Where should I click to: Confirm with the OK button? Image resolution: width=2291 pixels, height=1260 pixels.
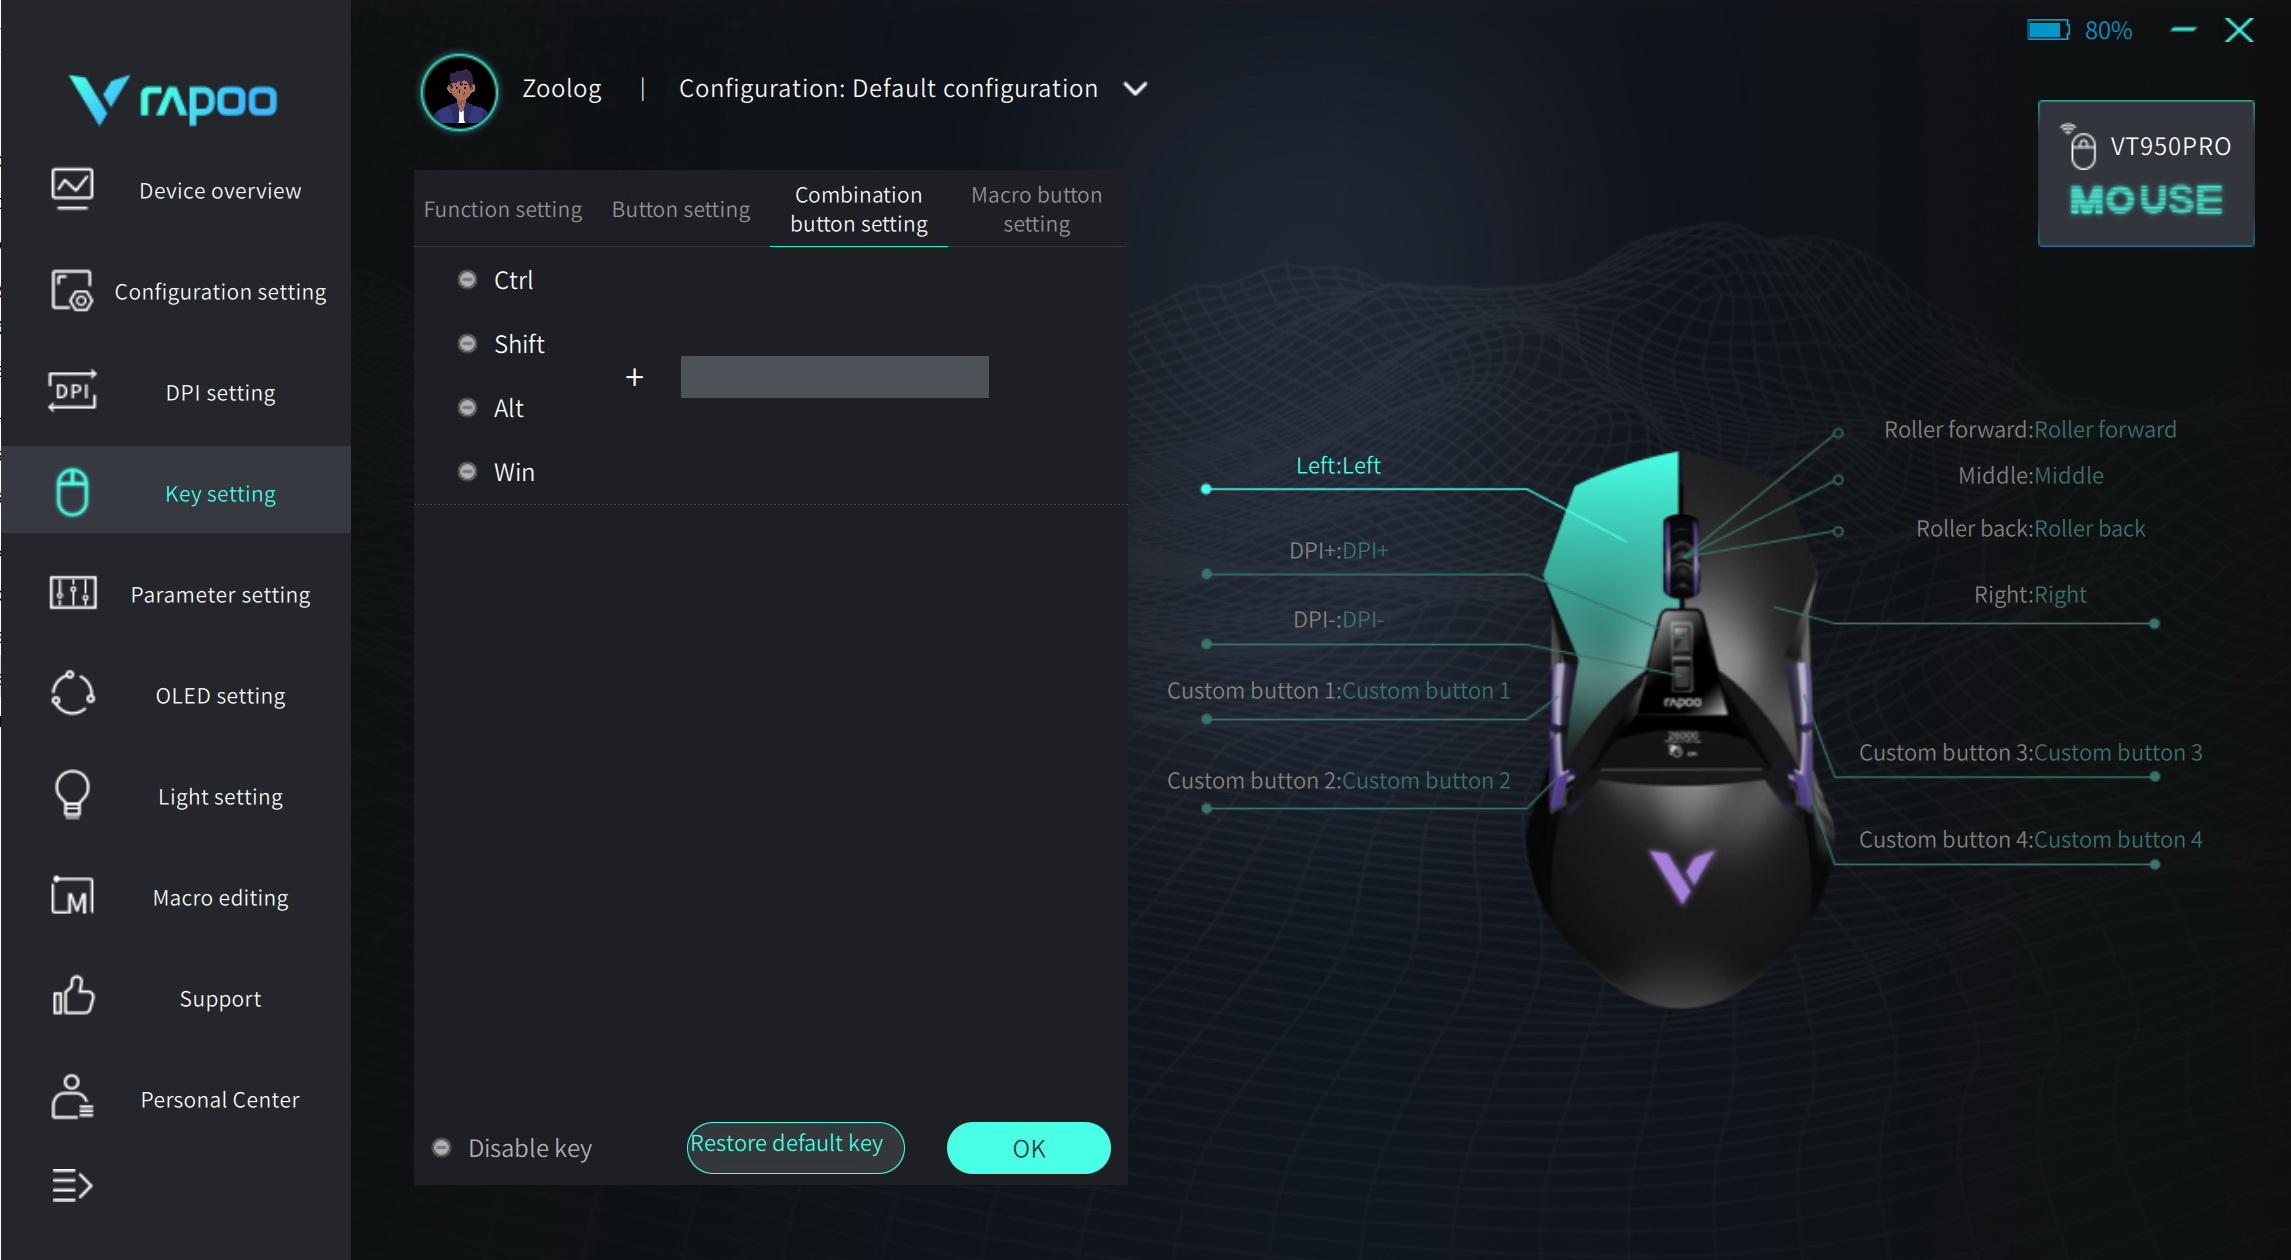(1029, 1148)
